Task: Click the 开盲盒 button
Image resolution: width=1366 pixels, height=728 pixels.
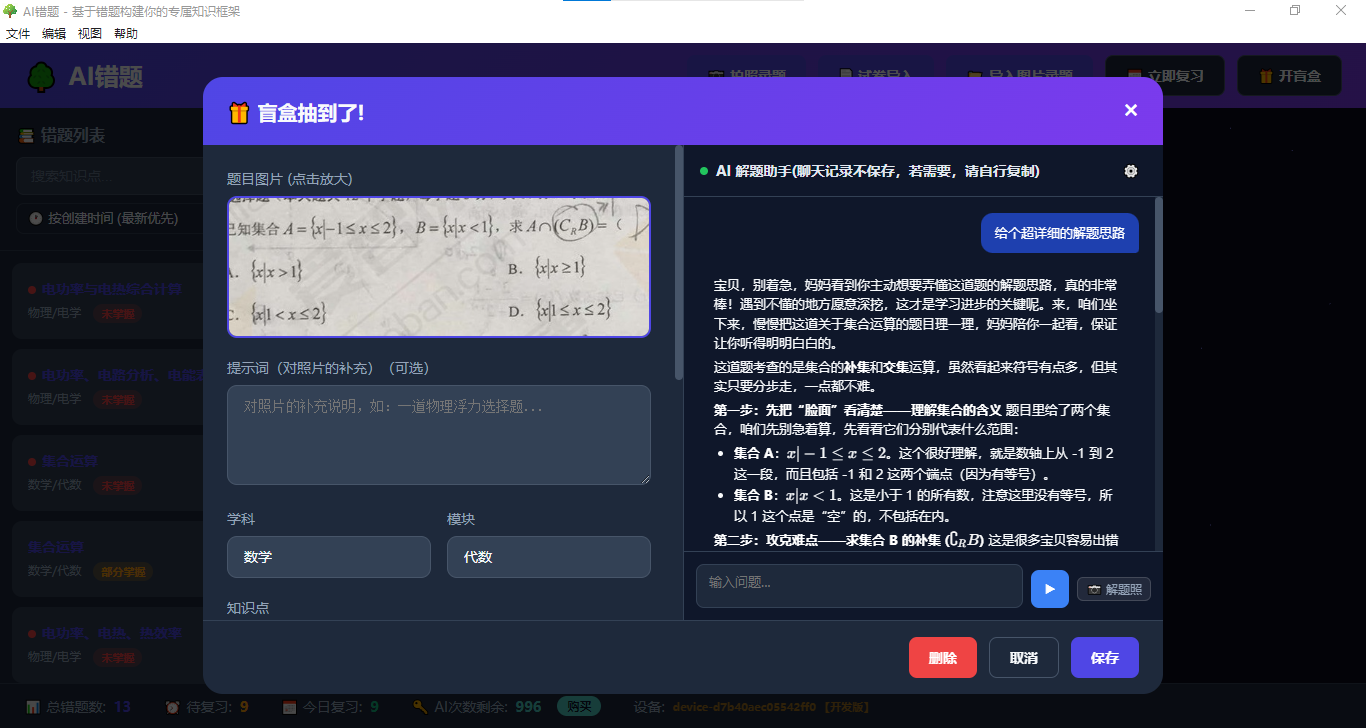Action: click(1290, 76)
